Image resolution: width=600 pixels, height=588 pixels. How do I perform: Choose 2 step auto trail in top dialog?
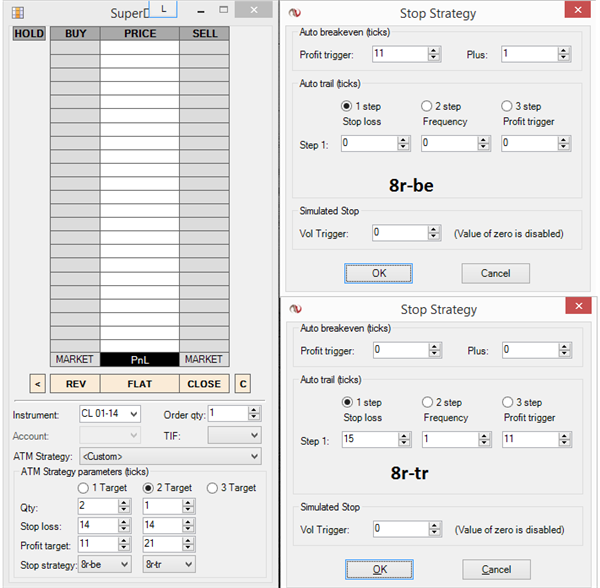(x=428, y=106)
